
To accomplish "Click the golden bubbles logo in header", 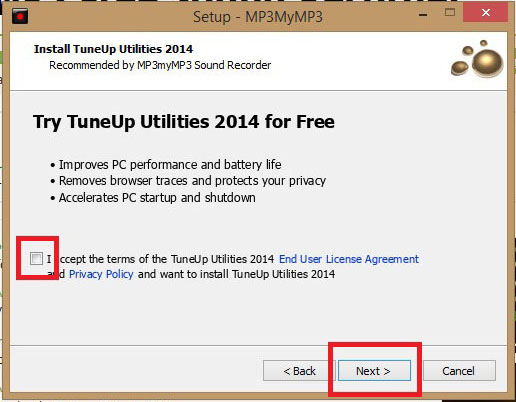I will tap(477, 59).
